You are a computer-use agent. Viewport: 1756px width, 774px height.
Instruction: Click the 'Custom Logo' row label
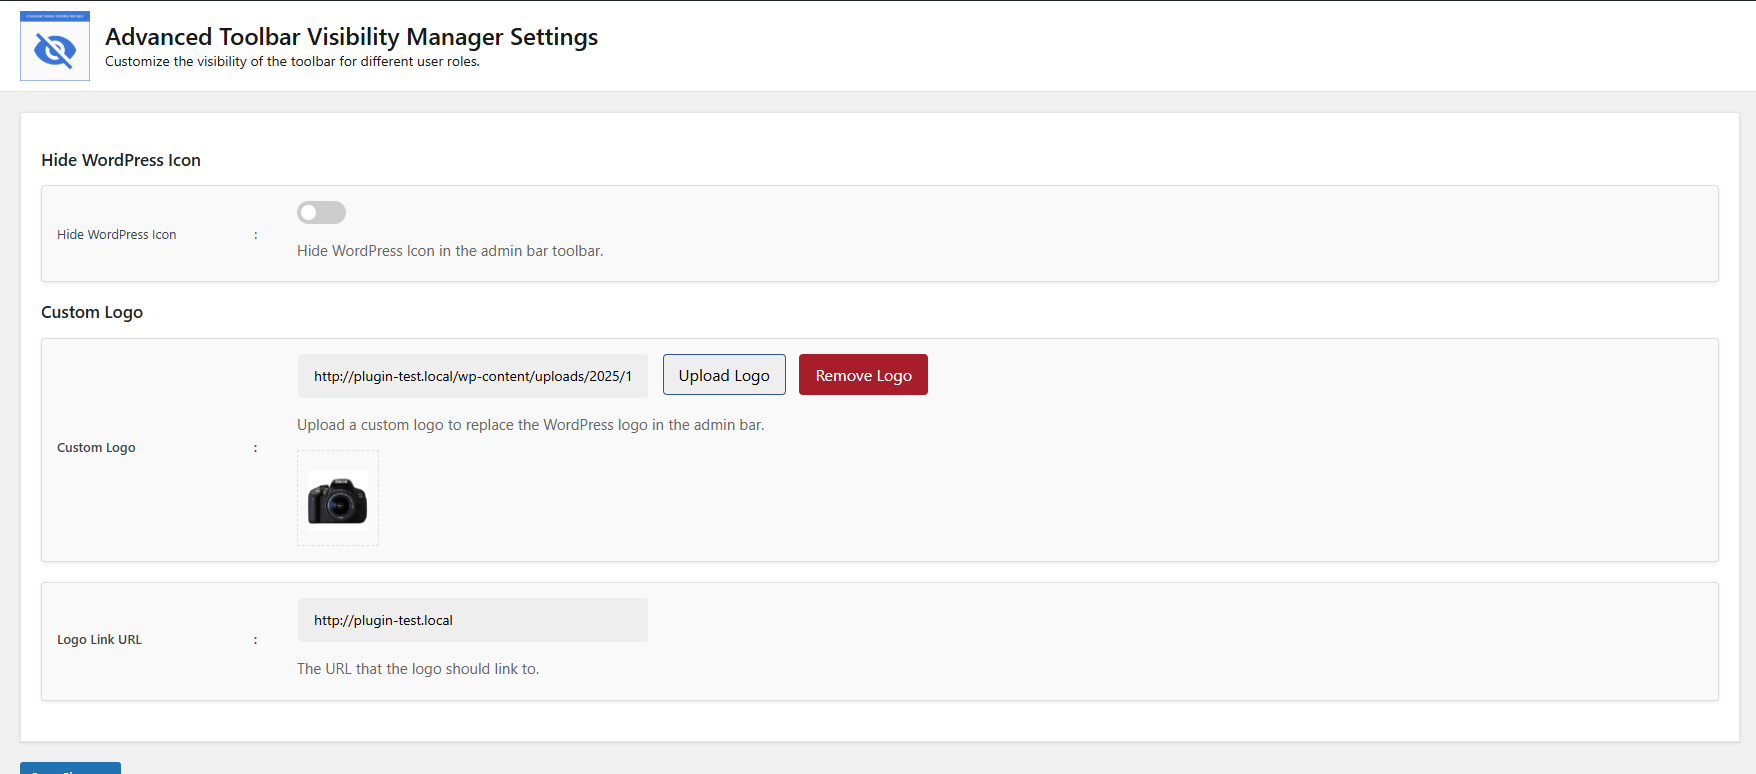click(x=96, y=448)
